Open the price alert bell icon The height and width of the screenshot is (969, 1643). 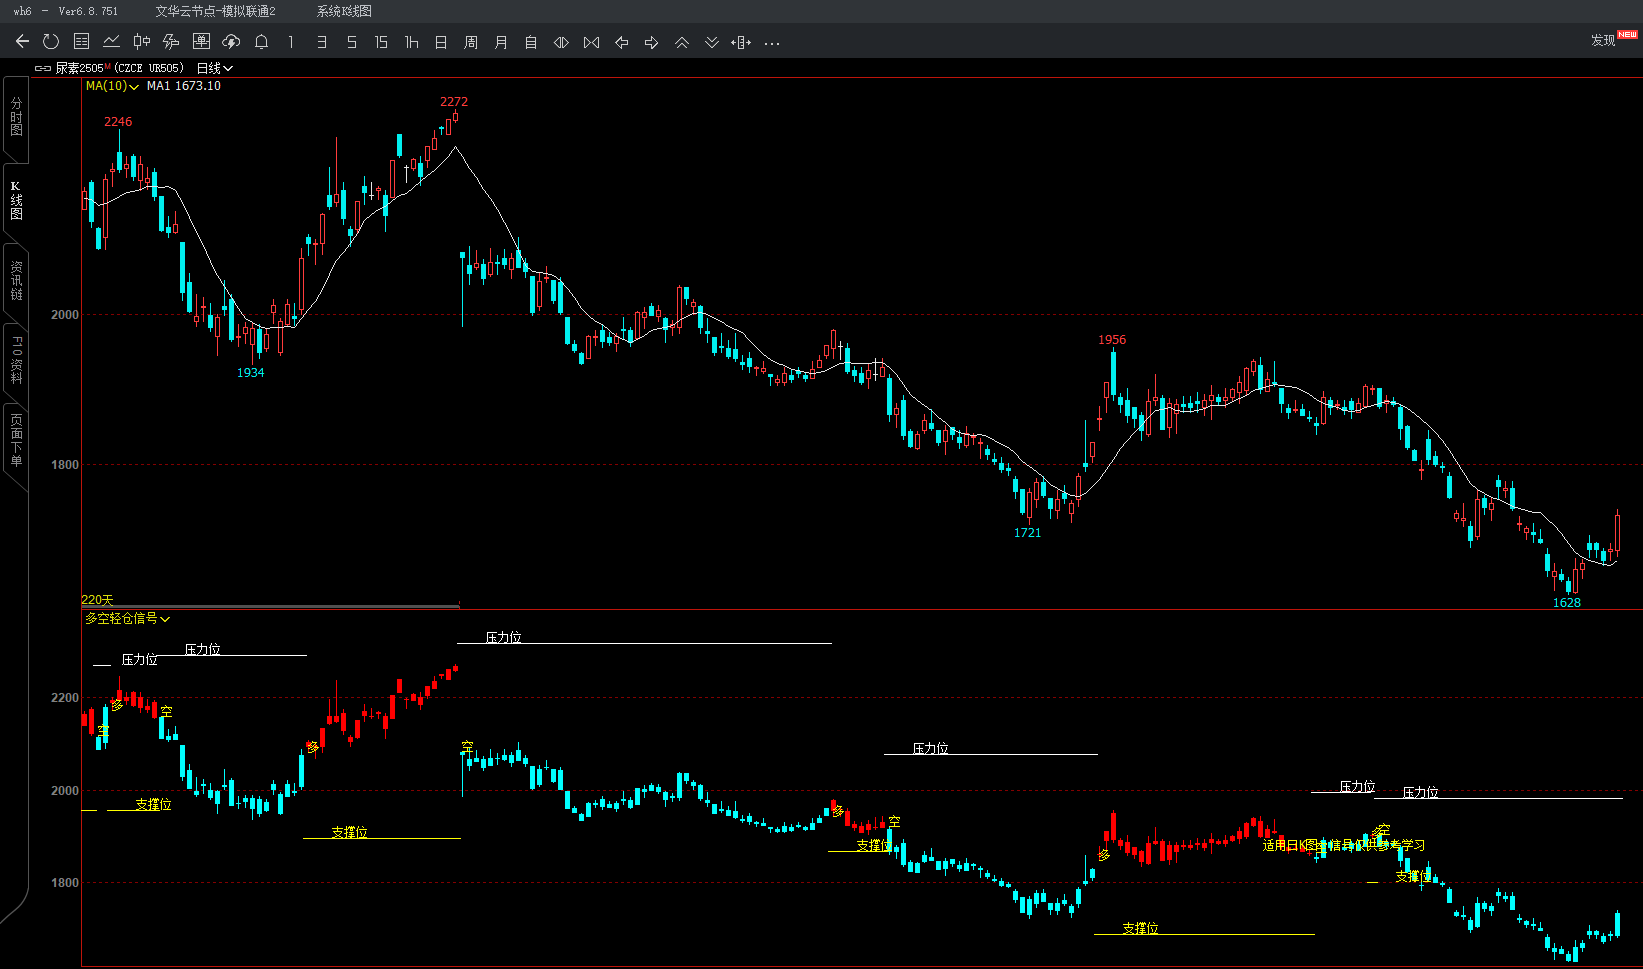pos(262,42)
